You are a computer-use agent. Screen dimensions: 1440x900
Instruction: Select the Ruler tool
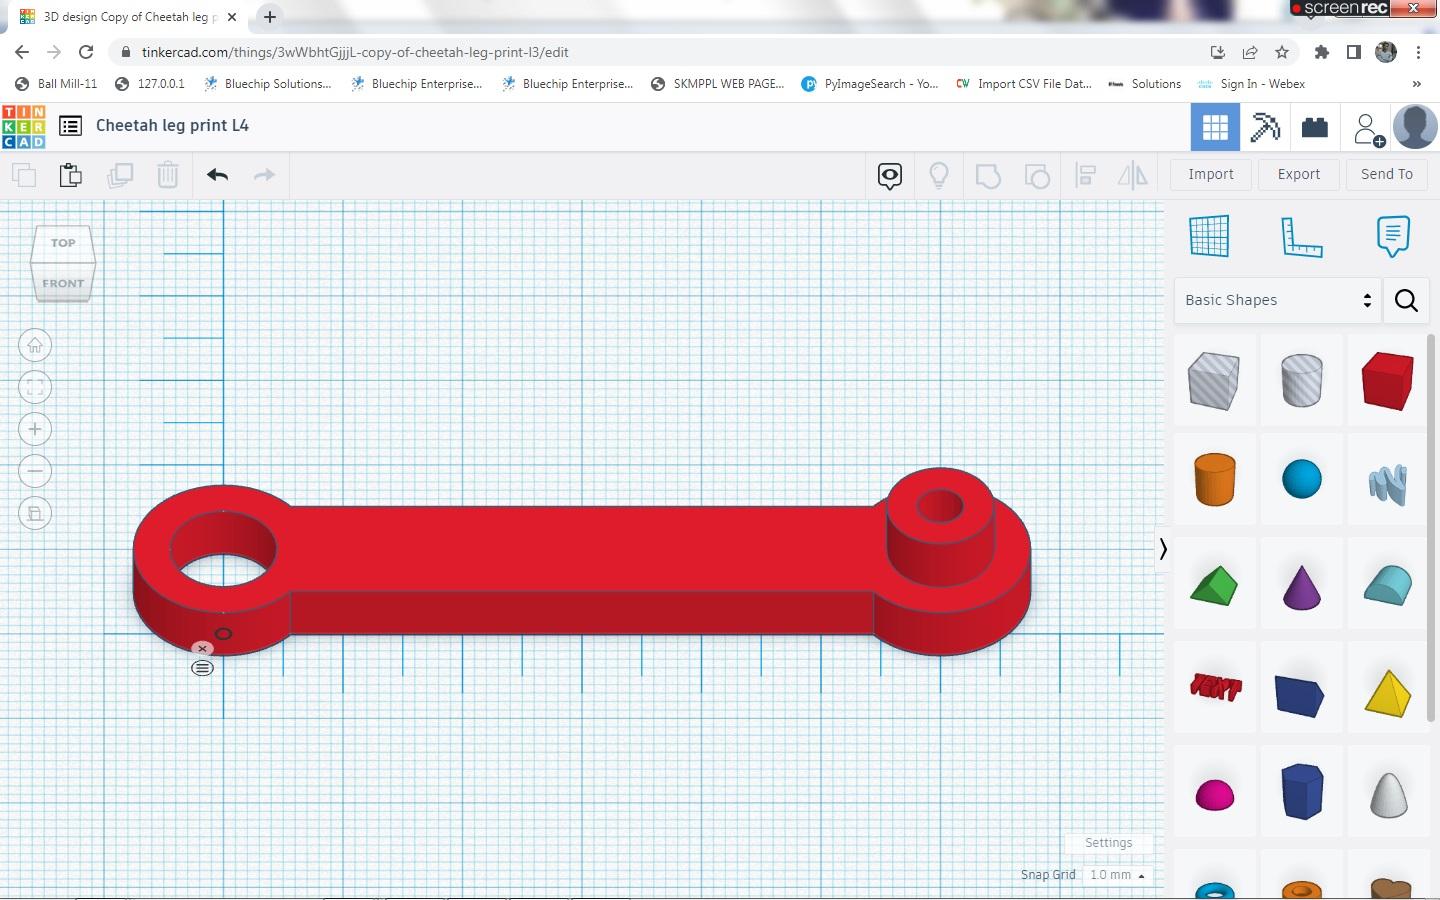[x=1301, y=236]
